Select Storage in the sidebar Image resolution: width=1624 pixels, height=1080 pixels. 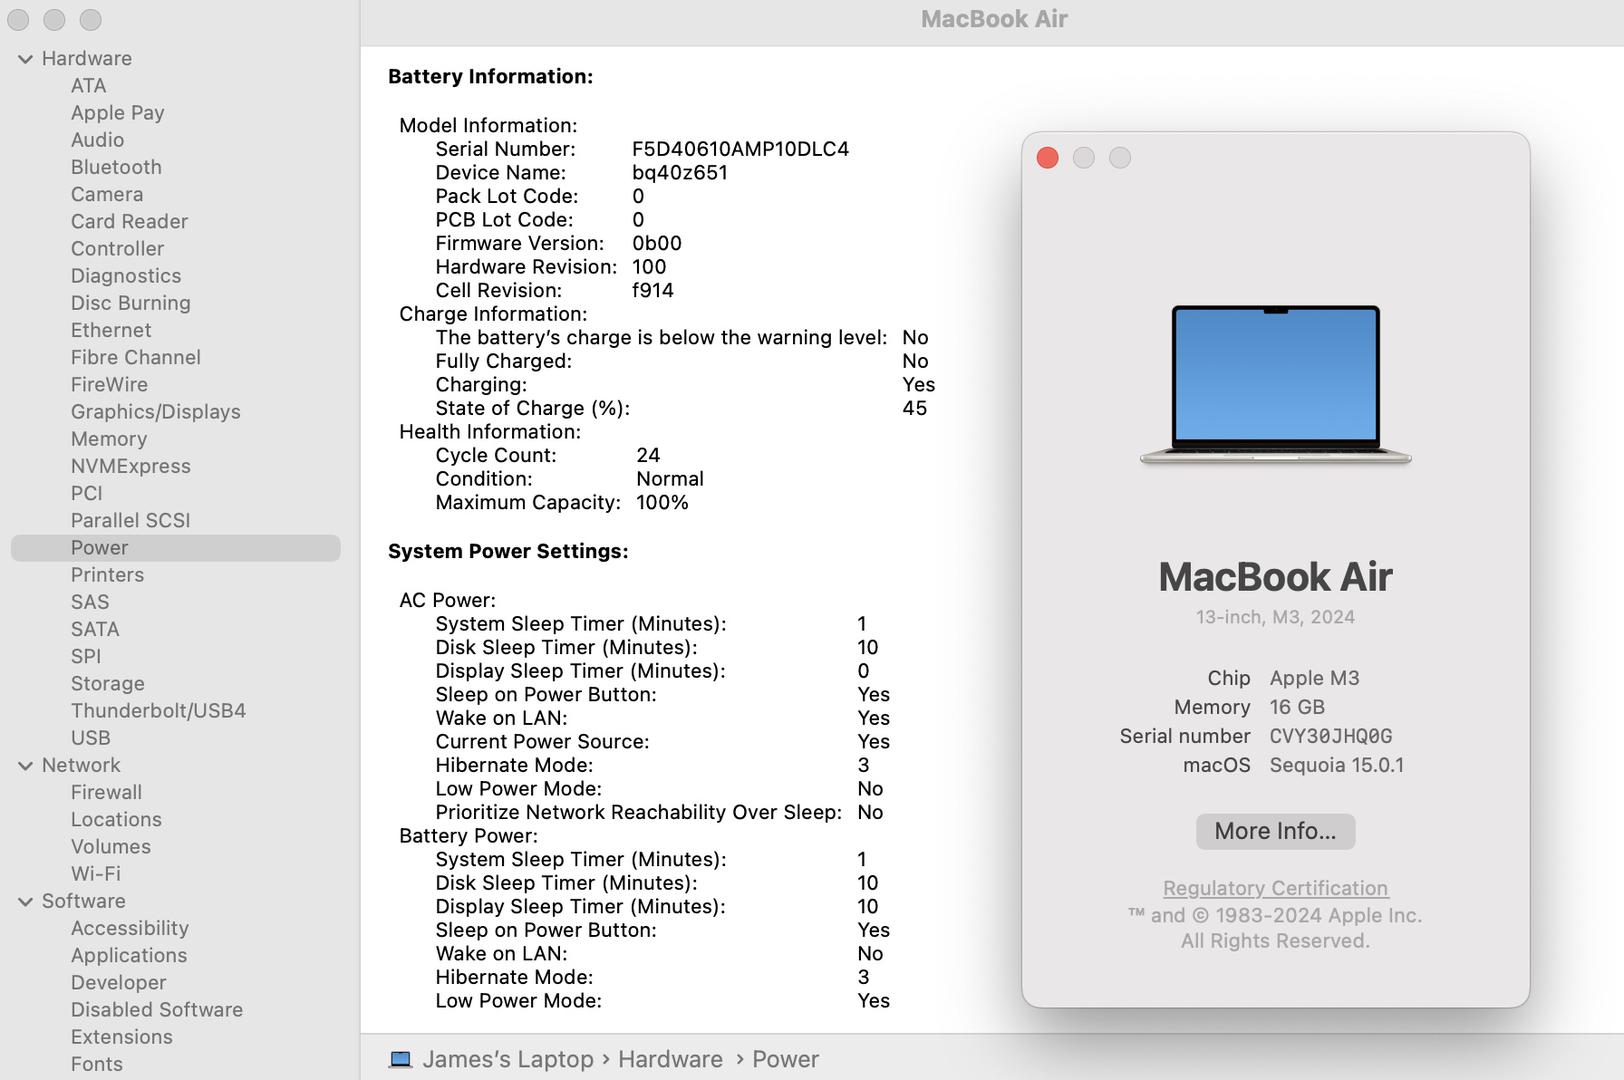(107, 684)
